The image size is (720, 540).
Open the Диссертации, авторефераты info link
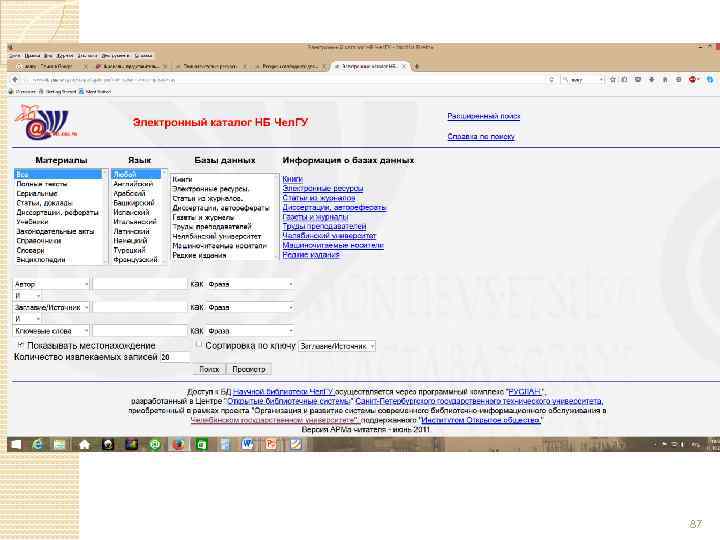[334, 208]
